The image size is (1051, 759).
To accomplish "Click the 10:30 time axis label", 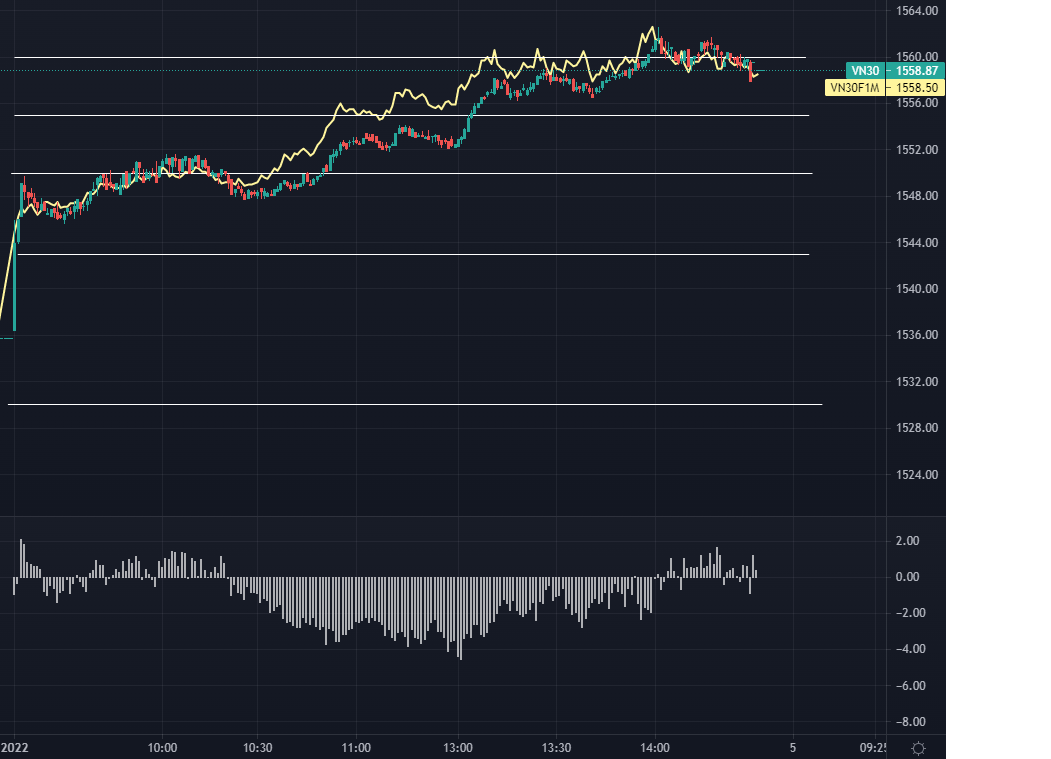I will pos(257,748).
